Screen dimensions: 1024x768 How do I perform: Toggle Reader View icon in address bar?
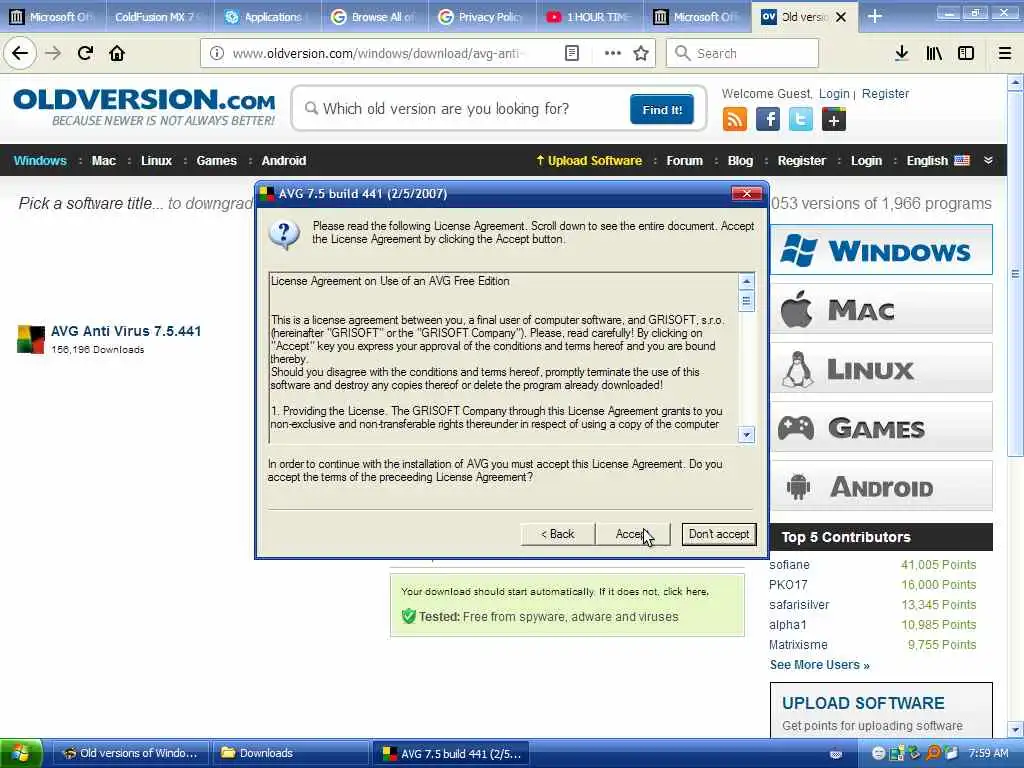tap(571, 53)
